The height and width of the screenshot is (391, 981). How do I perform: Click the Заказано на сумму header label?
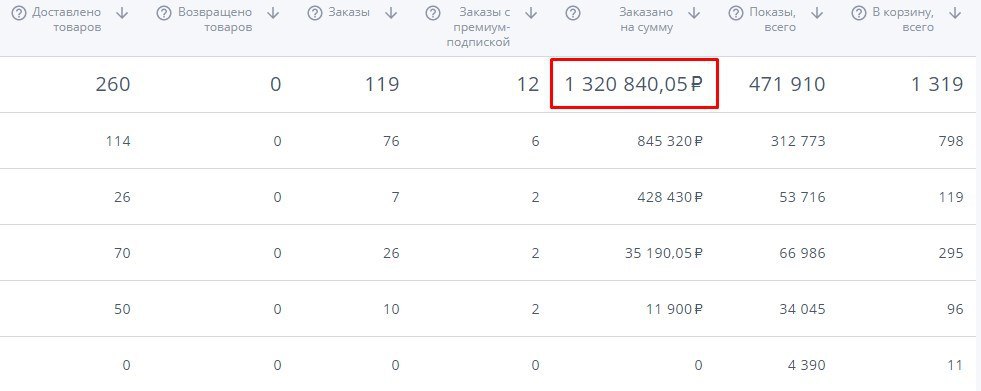(x=646, y=20)
